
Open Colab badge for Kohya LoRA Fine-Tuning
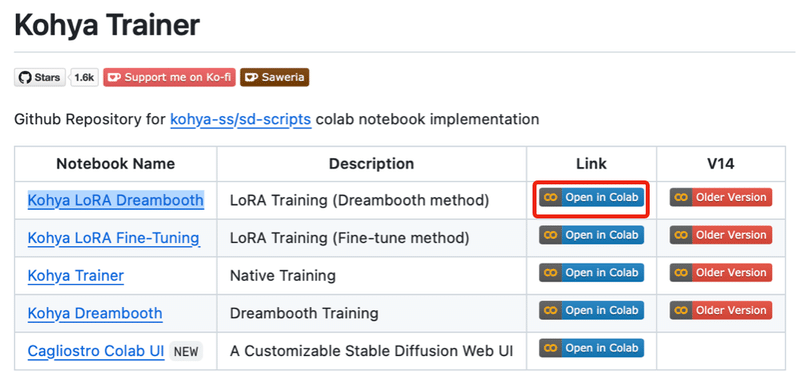591,235
